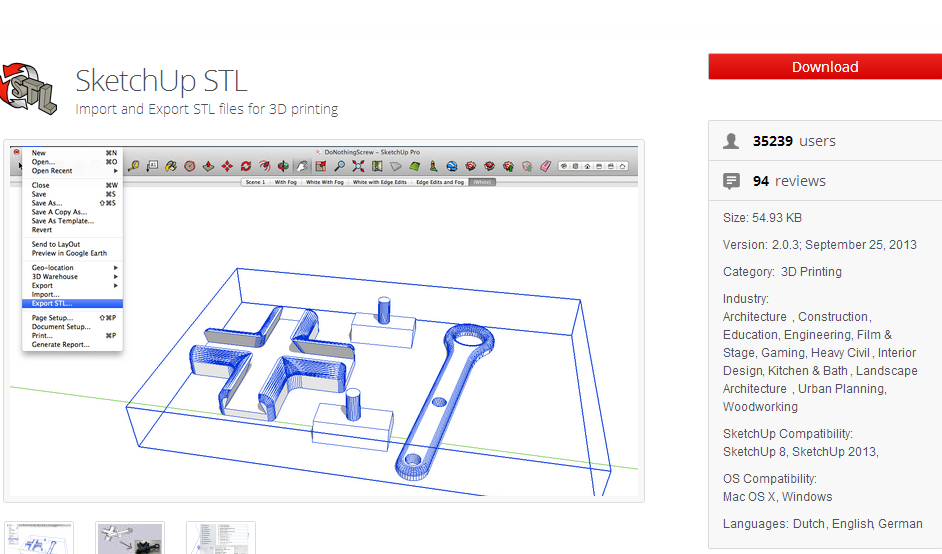Select the Tape Measure tool icon

[133, 166]
